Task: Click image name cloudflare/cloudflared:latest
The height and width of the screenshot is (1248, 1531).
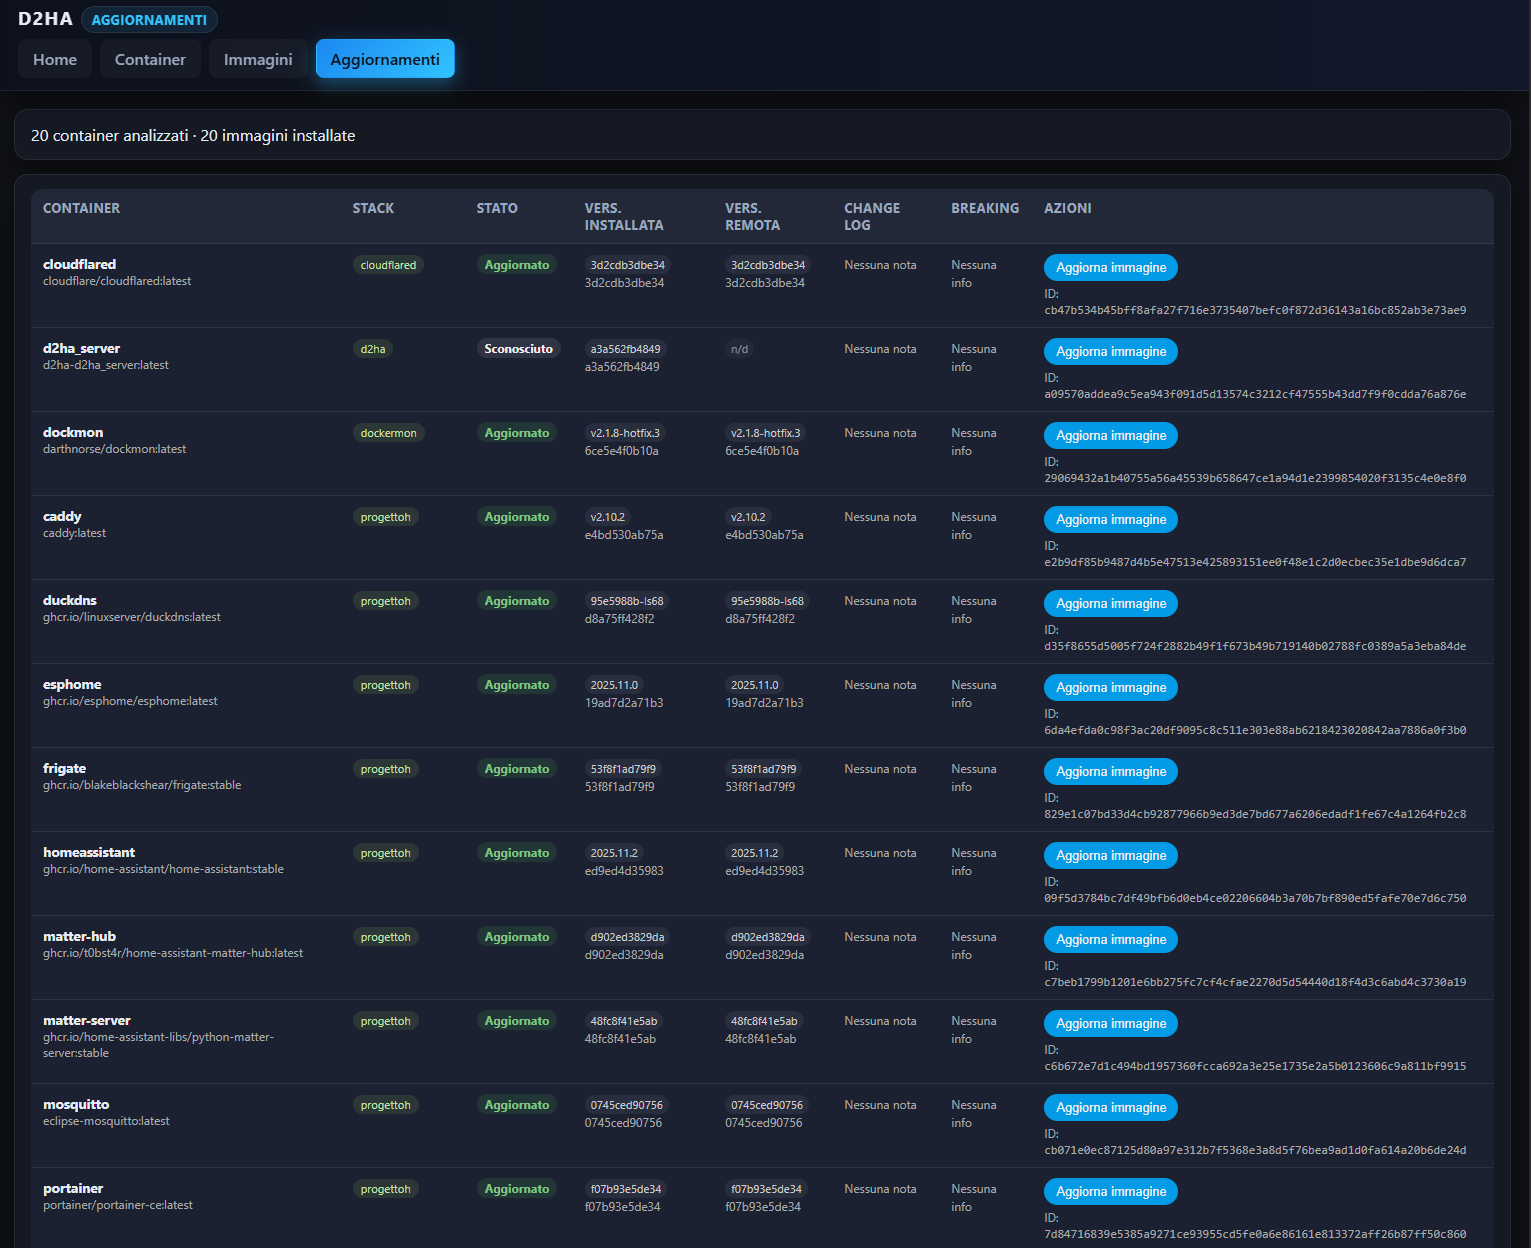Action: tap(117, 281)
